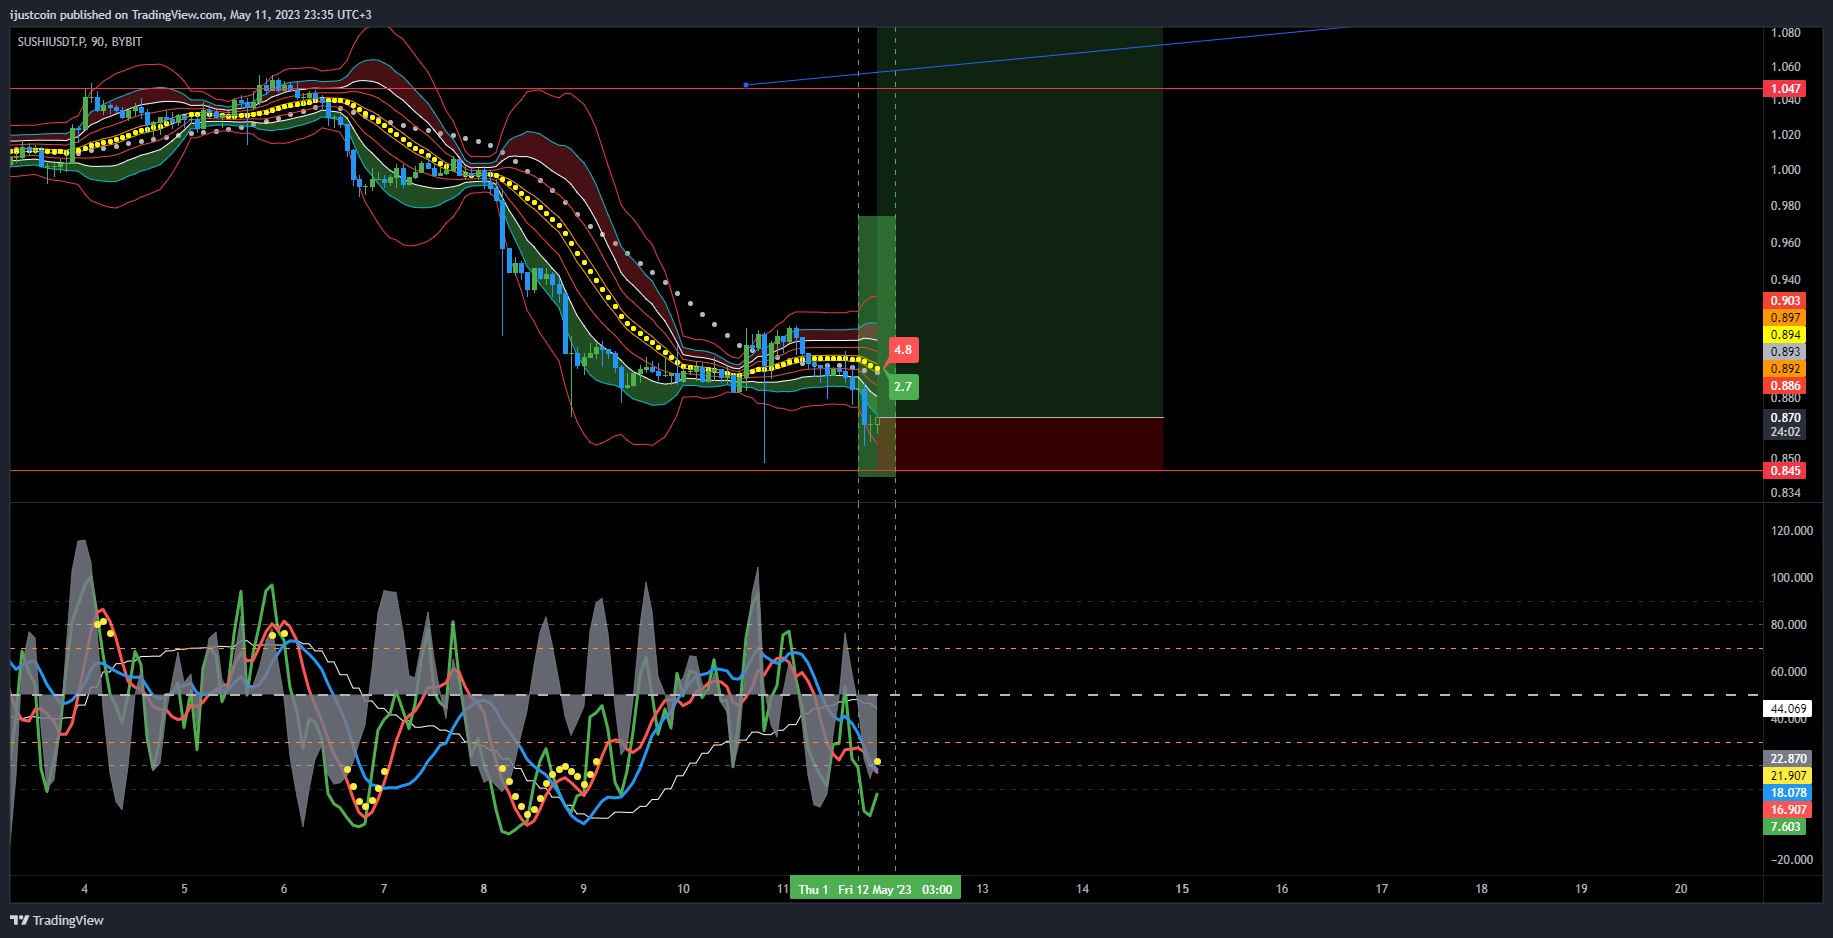Screen dimensions: 1833x938
Task: Click the orange 0.892 value label
Action: [x=1786, y=369]
